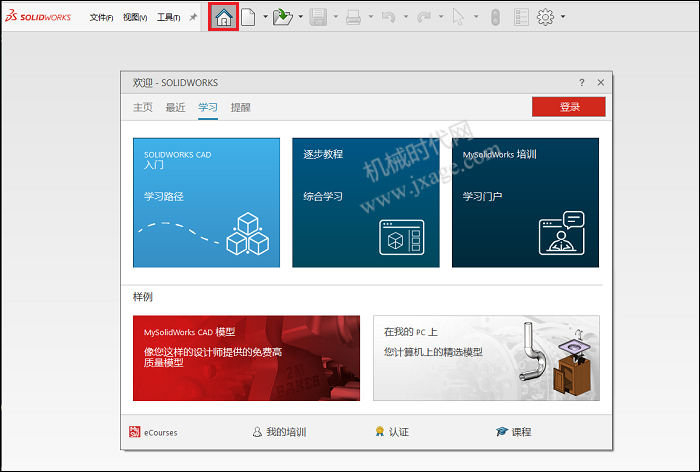Click the Print icon
The width and height of the screenshot is (700, 472).
[353, 17]
